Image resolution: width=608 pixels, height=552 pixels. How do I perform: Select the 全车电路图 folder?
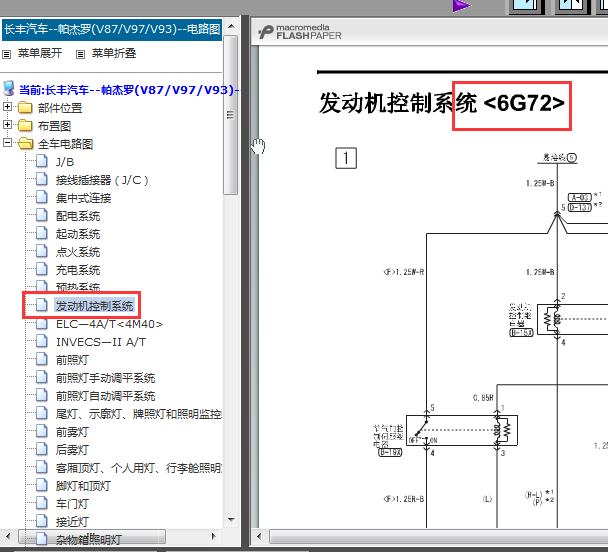[x=65, y=144]
